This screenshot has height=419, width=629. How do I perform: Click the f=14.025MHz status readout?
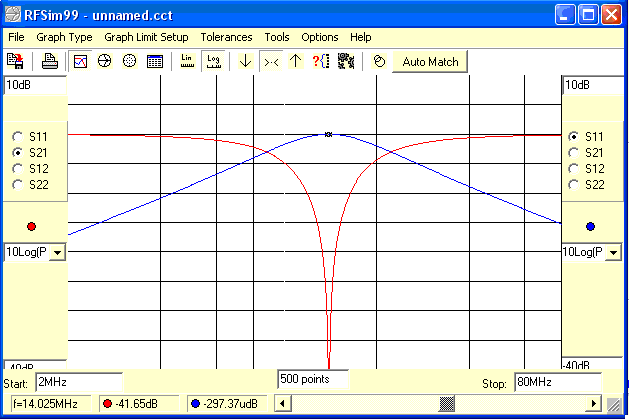pyautogui.click(x=51, y=404)
